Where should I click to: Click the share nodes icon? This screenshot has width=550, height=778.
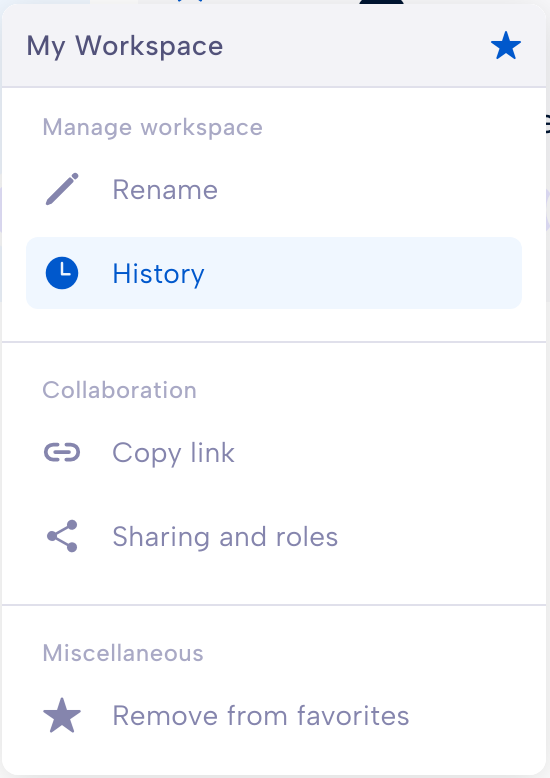click(x=63, y=536)
